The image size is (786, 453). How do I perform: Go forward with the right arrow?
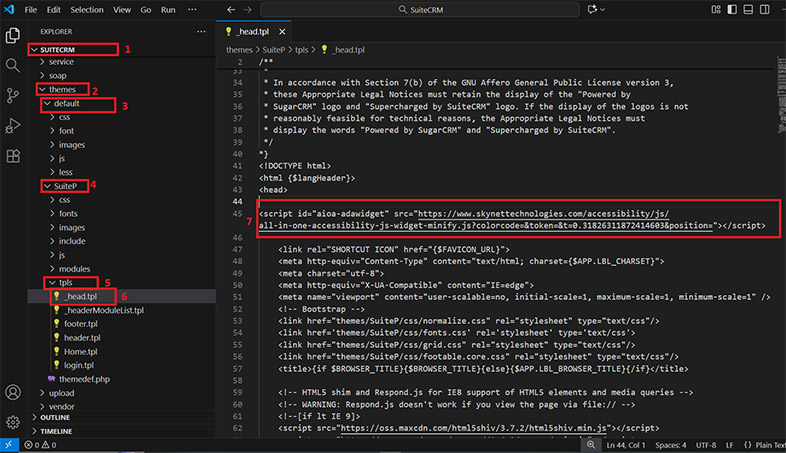[x=248, y=10]
